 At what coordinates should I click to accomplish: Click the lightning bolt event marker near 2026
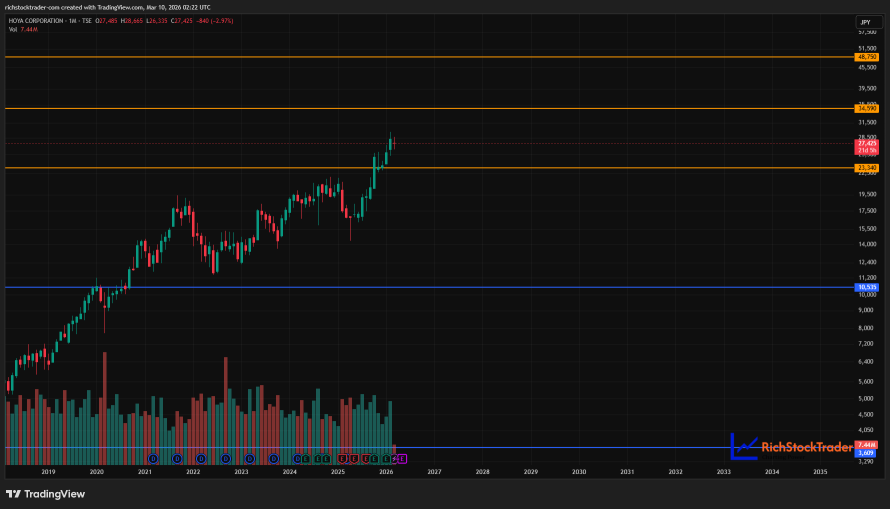pyautogui.click(x=394, y=458)
